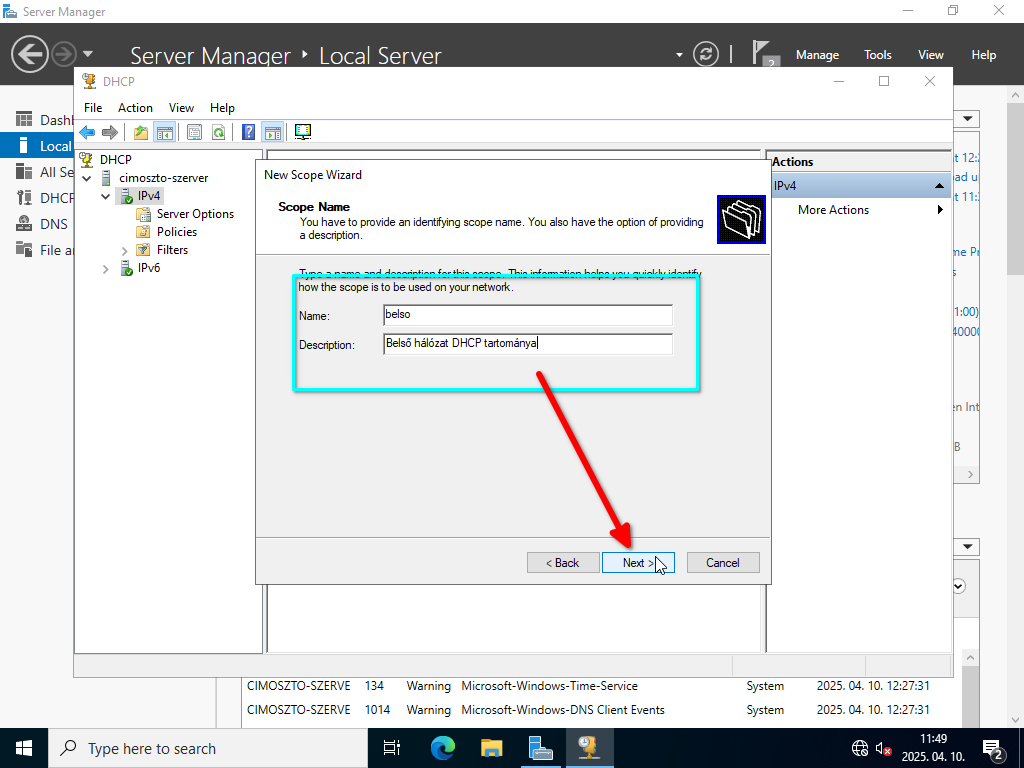Click the Export List toolbar icon

pyautogui.click(x=194, y=132)
